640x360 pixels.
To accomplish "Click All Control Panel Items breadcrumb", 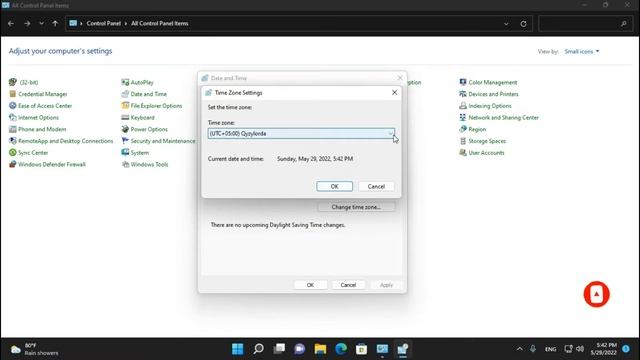I will pos(160,24).
